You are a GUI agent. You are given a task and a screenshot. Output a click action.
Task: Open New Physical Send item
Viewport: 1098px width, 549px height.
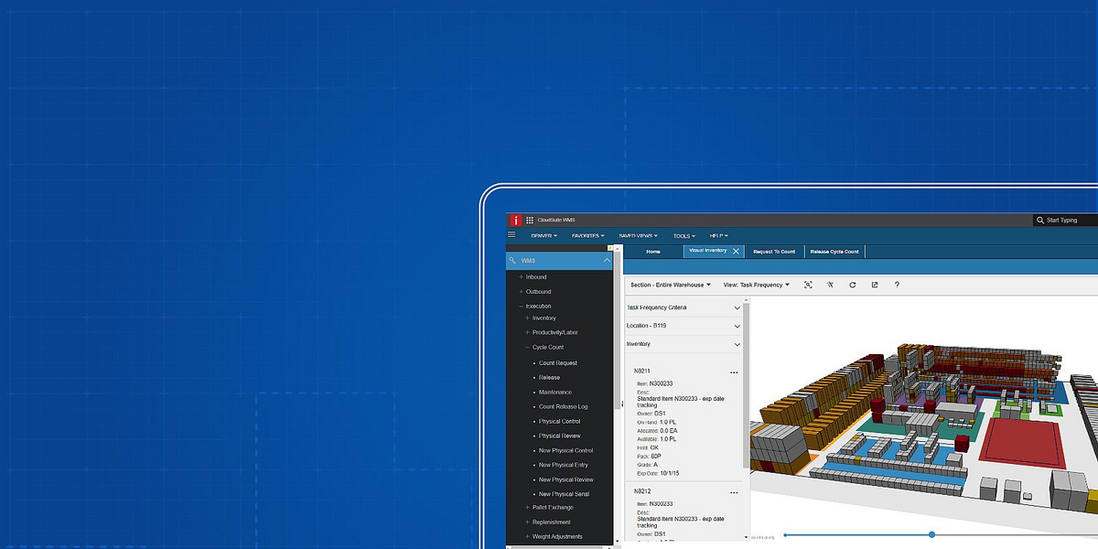coord(564,494)
